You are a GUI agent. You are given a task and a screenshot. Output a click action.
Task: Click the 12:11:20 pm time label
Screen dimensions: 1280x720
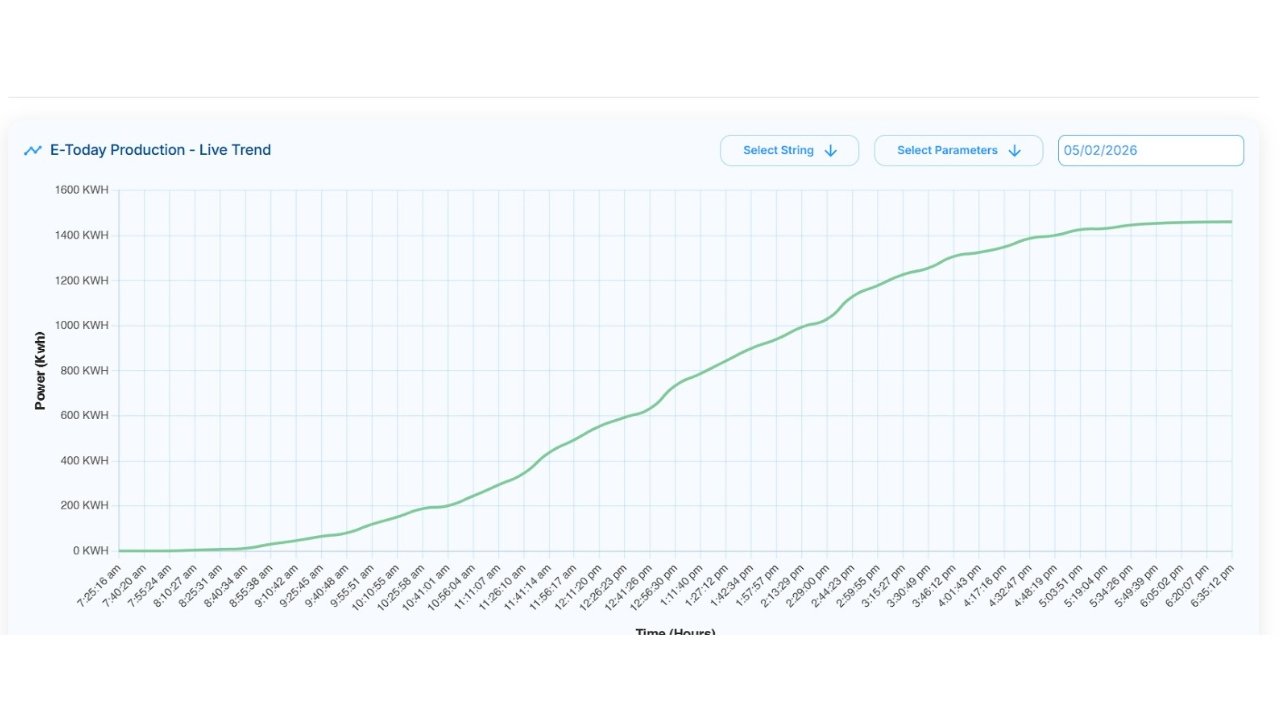580,585
